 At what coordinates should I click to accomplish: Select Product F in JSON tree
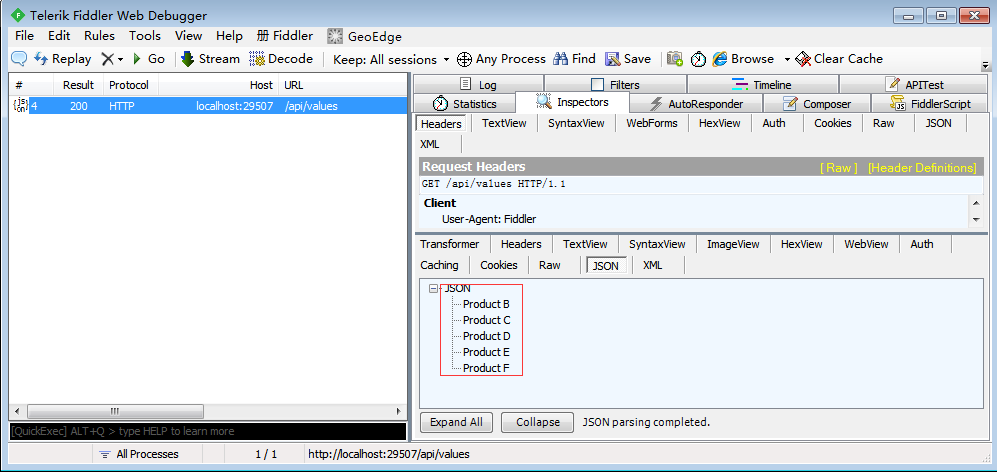[x=486, y=368]
